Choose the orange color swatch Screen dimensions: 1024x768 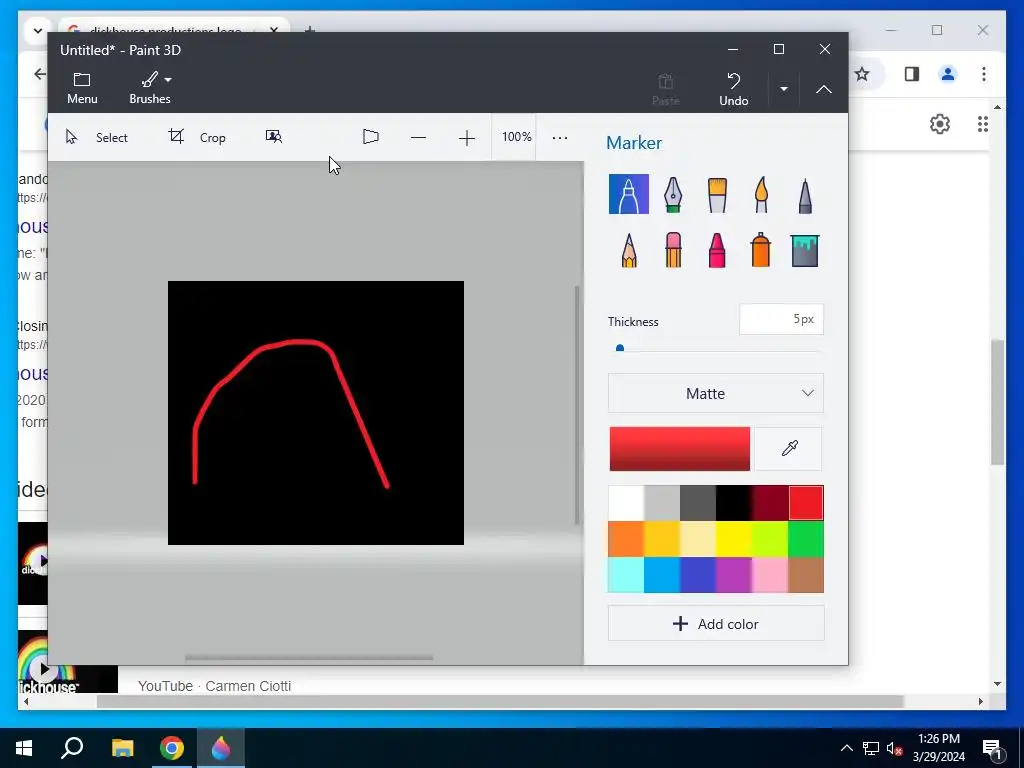tap(626, 539)
